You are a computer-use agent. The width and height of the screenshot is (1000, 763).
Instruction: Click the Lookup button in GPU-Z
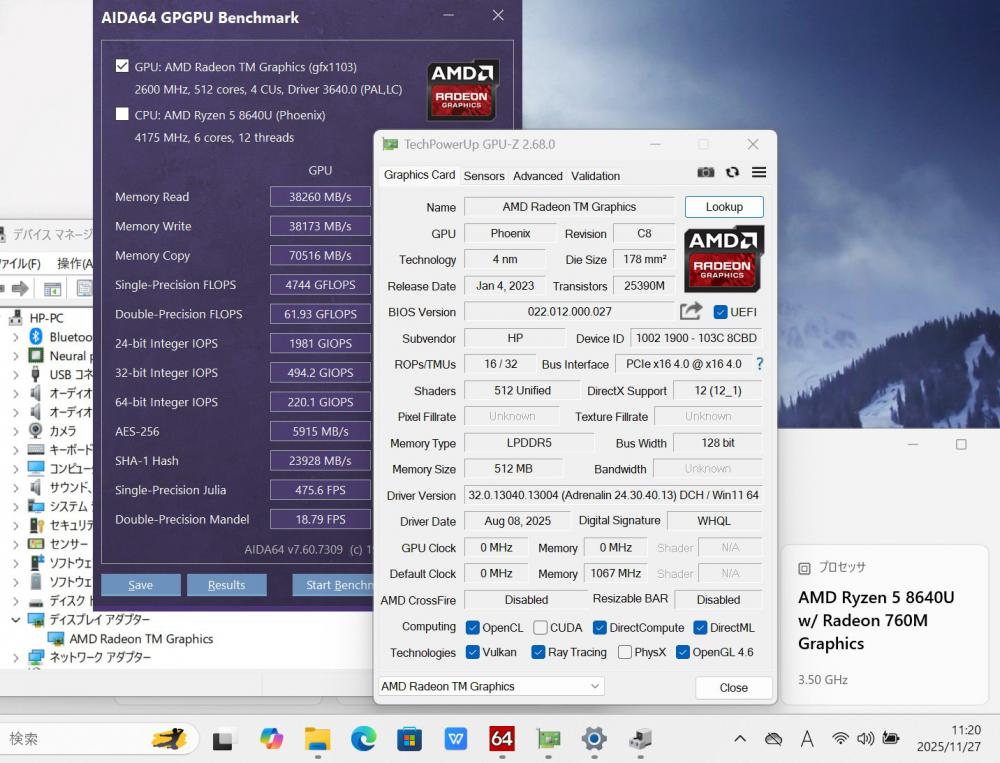coord(724,207)
